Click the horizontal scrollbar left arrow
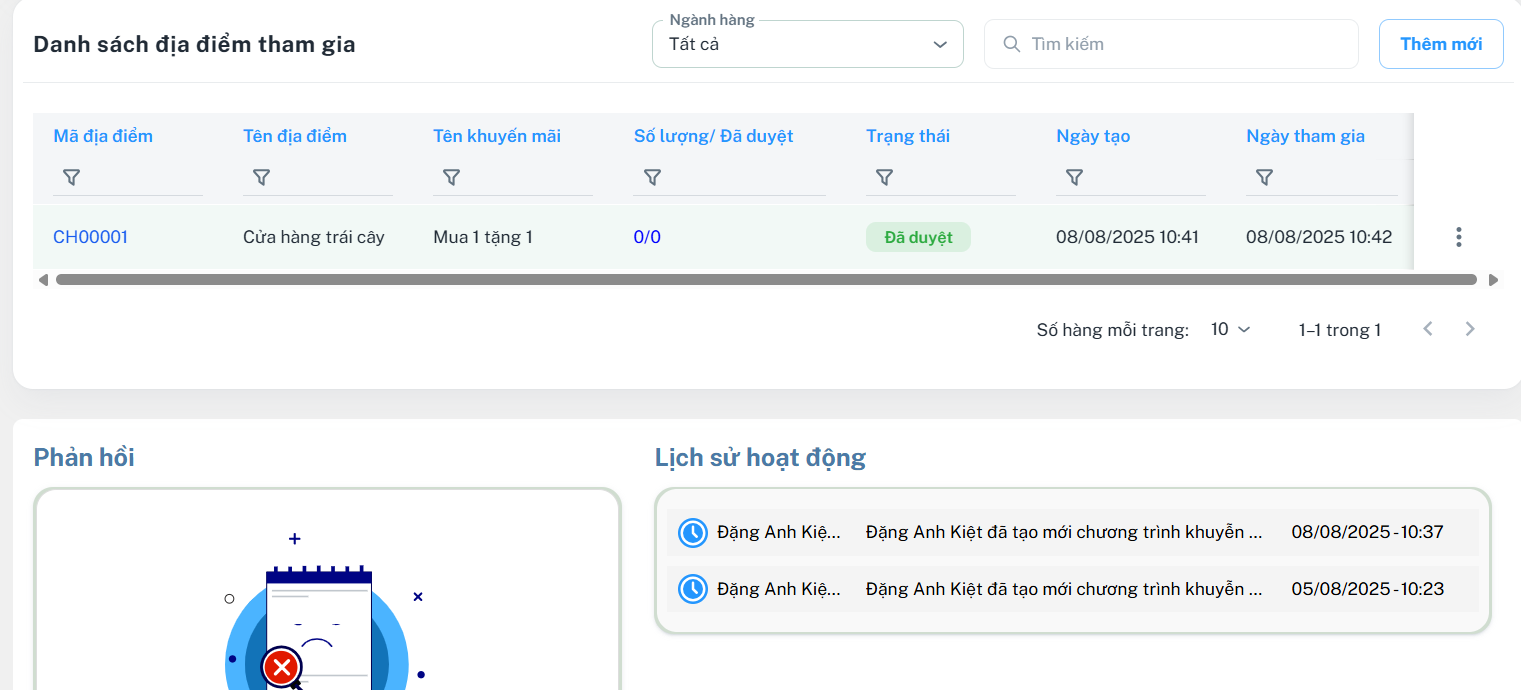 click(43, 280)
